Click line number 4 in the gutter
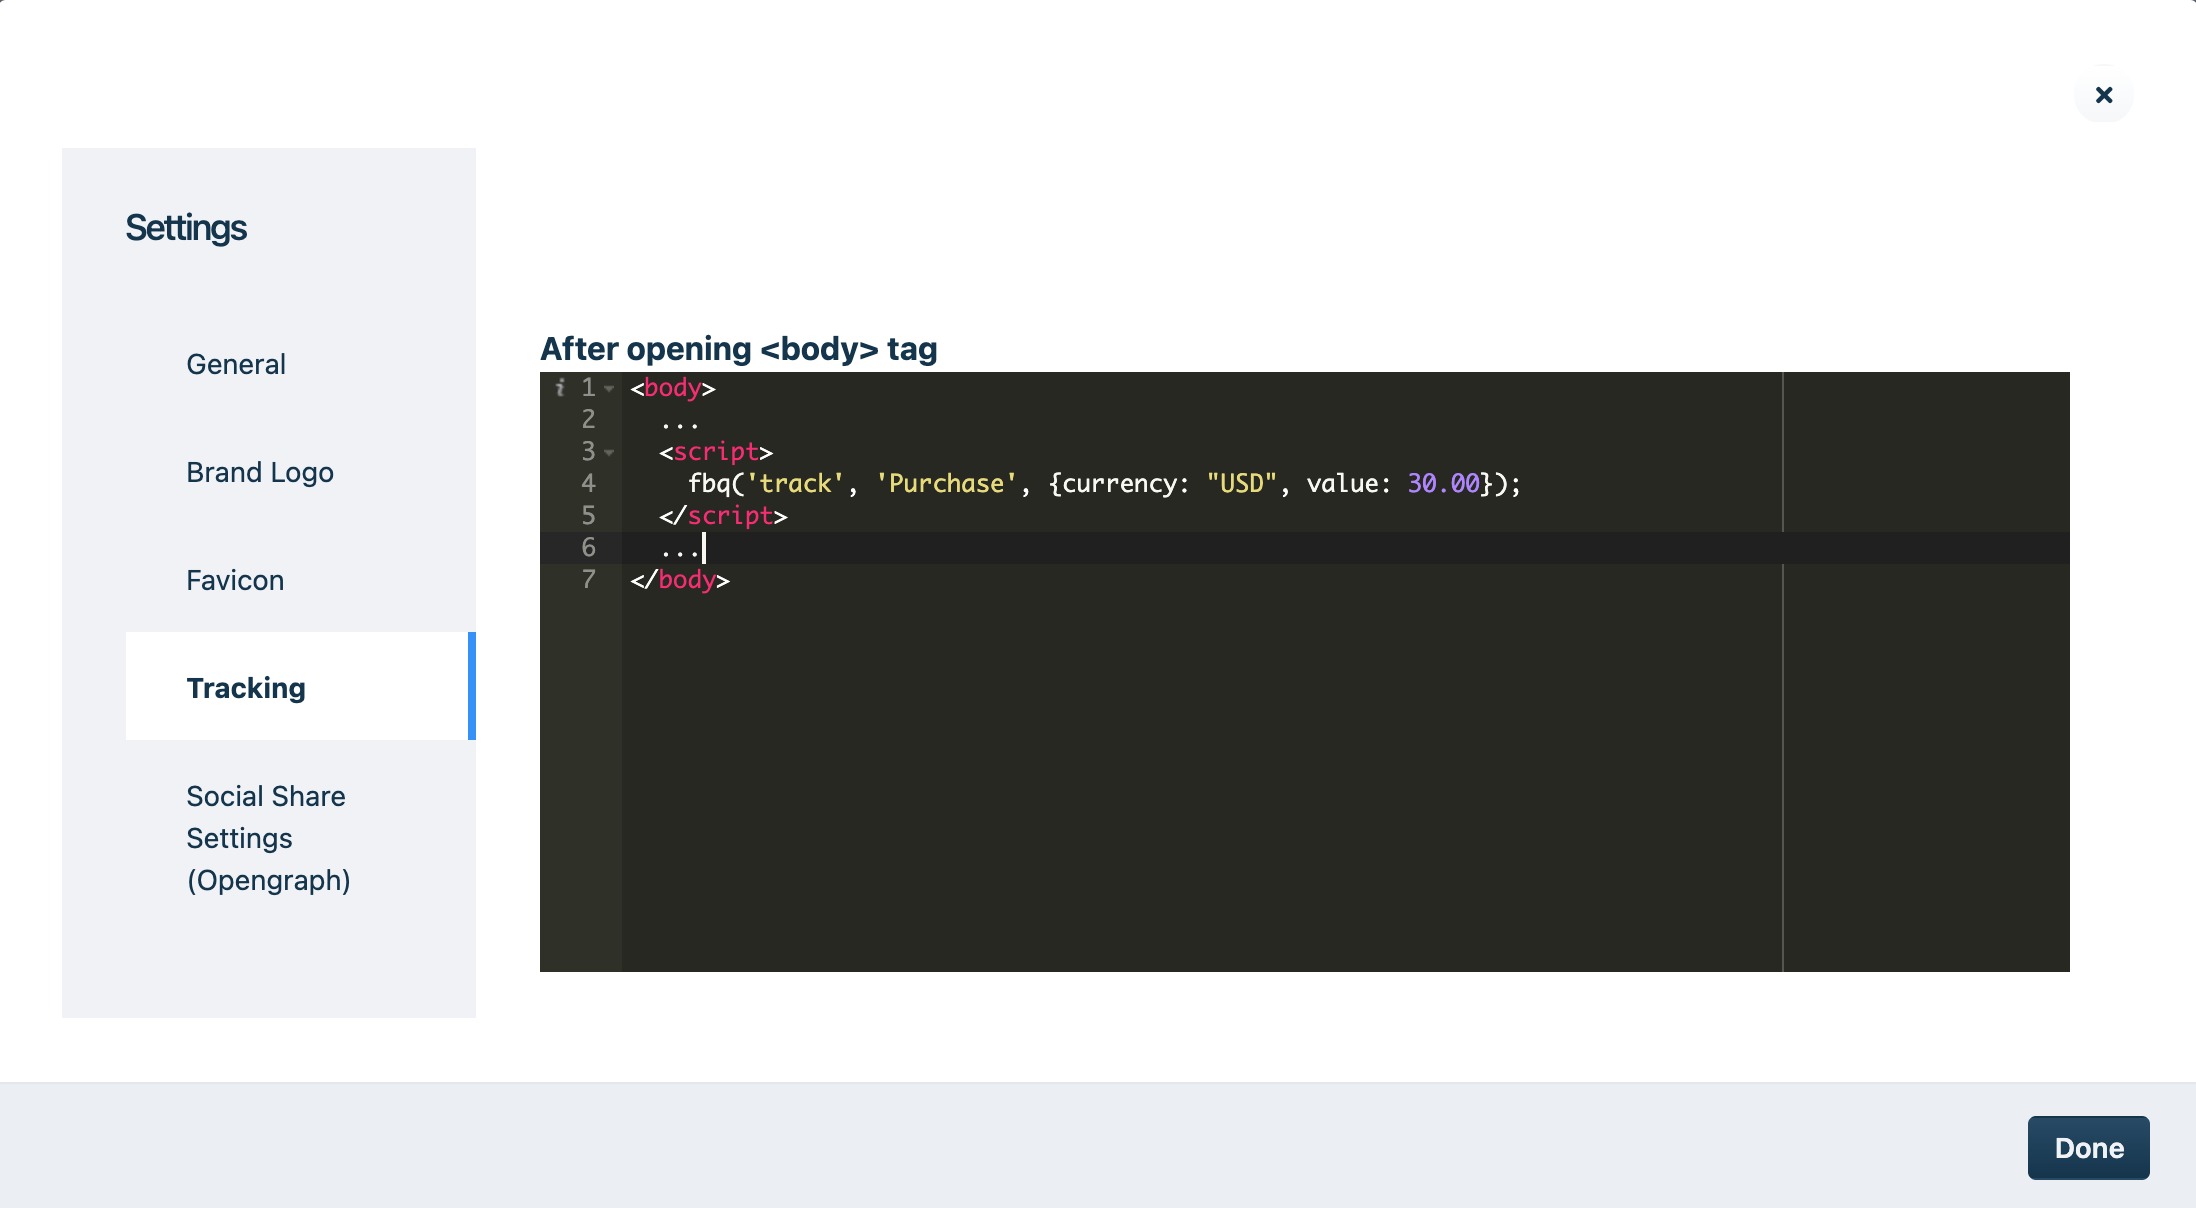The width and height of the screenshot is (2196, 1208). pyautogui.click(x=588, y=484)
